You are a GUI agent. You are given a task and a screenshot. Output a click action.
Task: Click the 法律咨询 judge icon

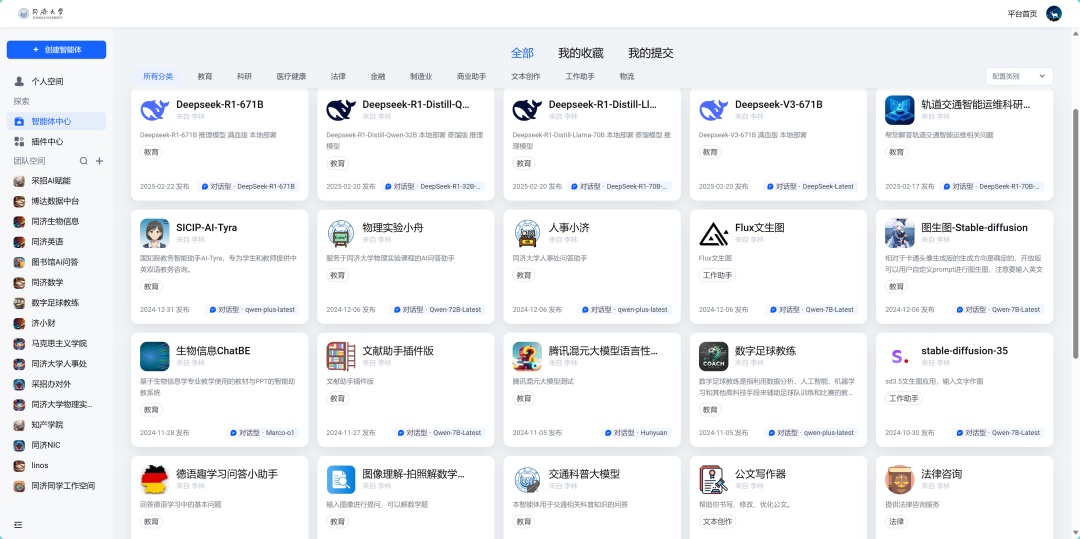pos(900,480)
